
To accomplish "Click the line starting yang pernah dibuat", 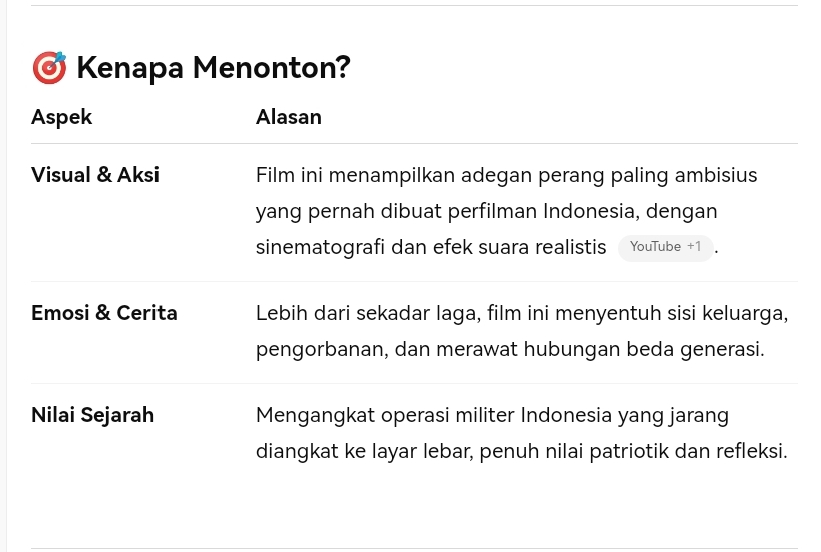I will (486, 212).
